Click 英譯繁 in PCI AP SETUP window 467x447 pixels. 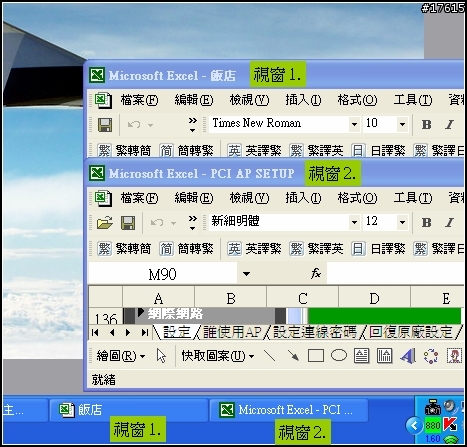254,248
